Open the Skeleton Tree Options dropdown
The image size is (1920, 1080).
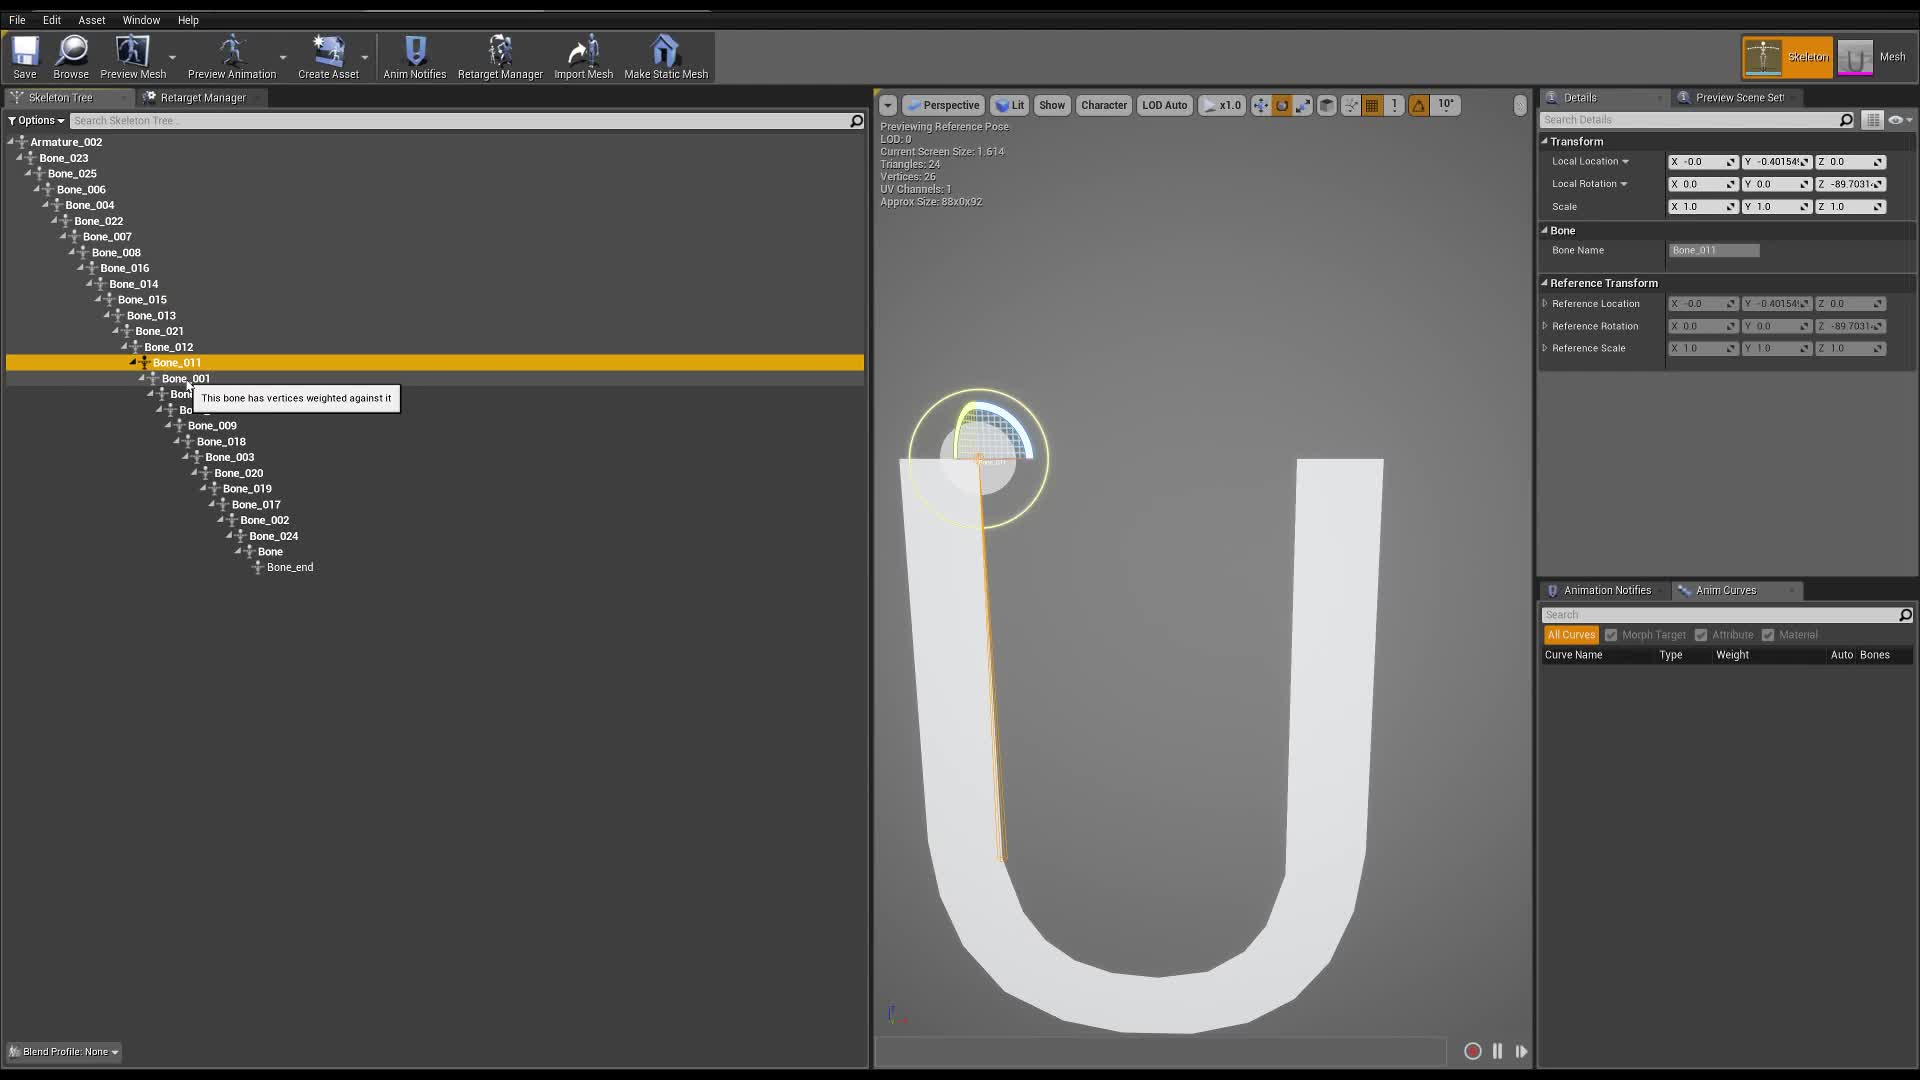tap(36, 121)
